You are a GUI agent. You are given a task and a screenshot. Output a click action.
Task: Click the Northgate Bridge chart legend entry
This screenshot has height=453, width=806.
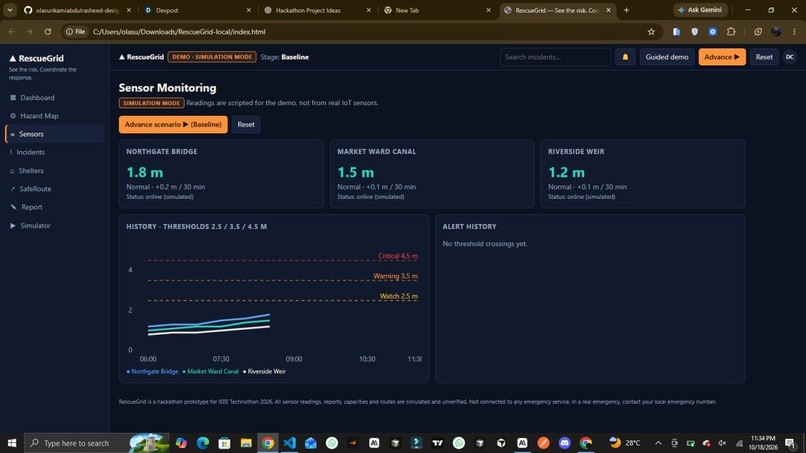pos(152,371)
